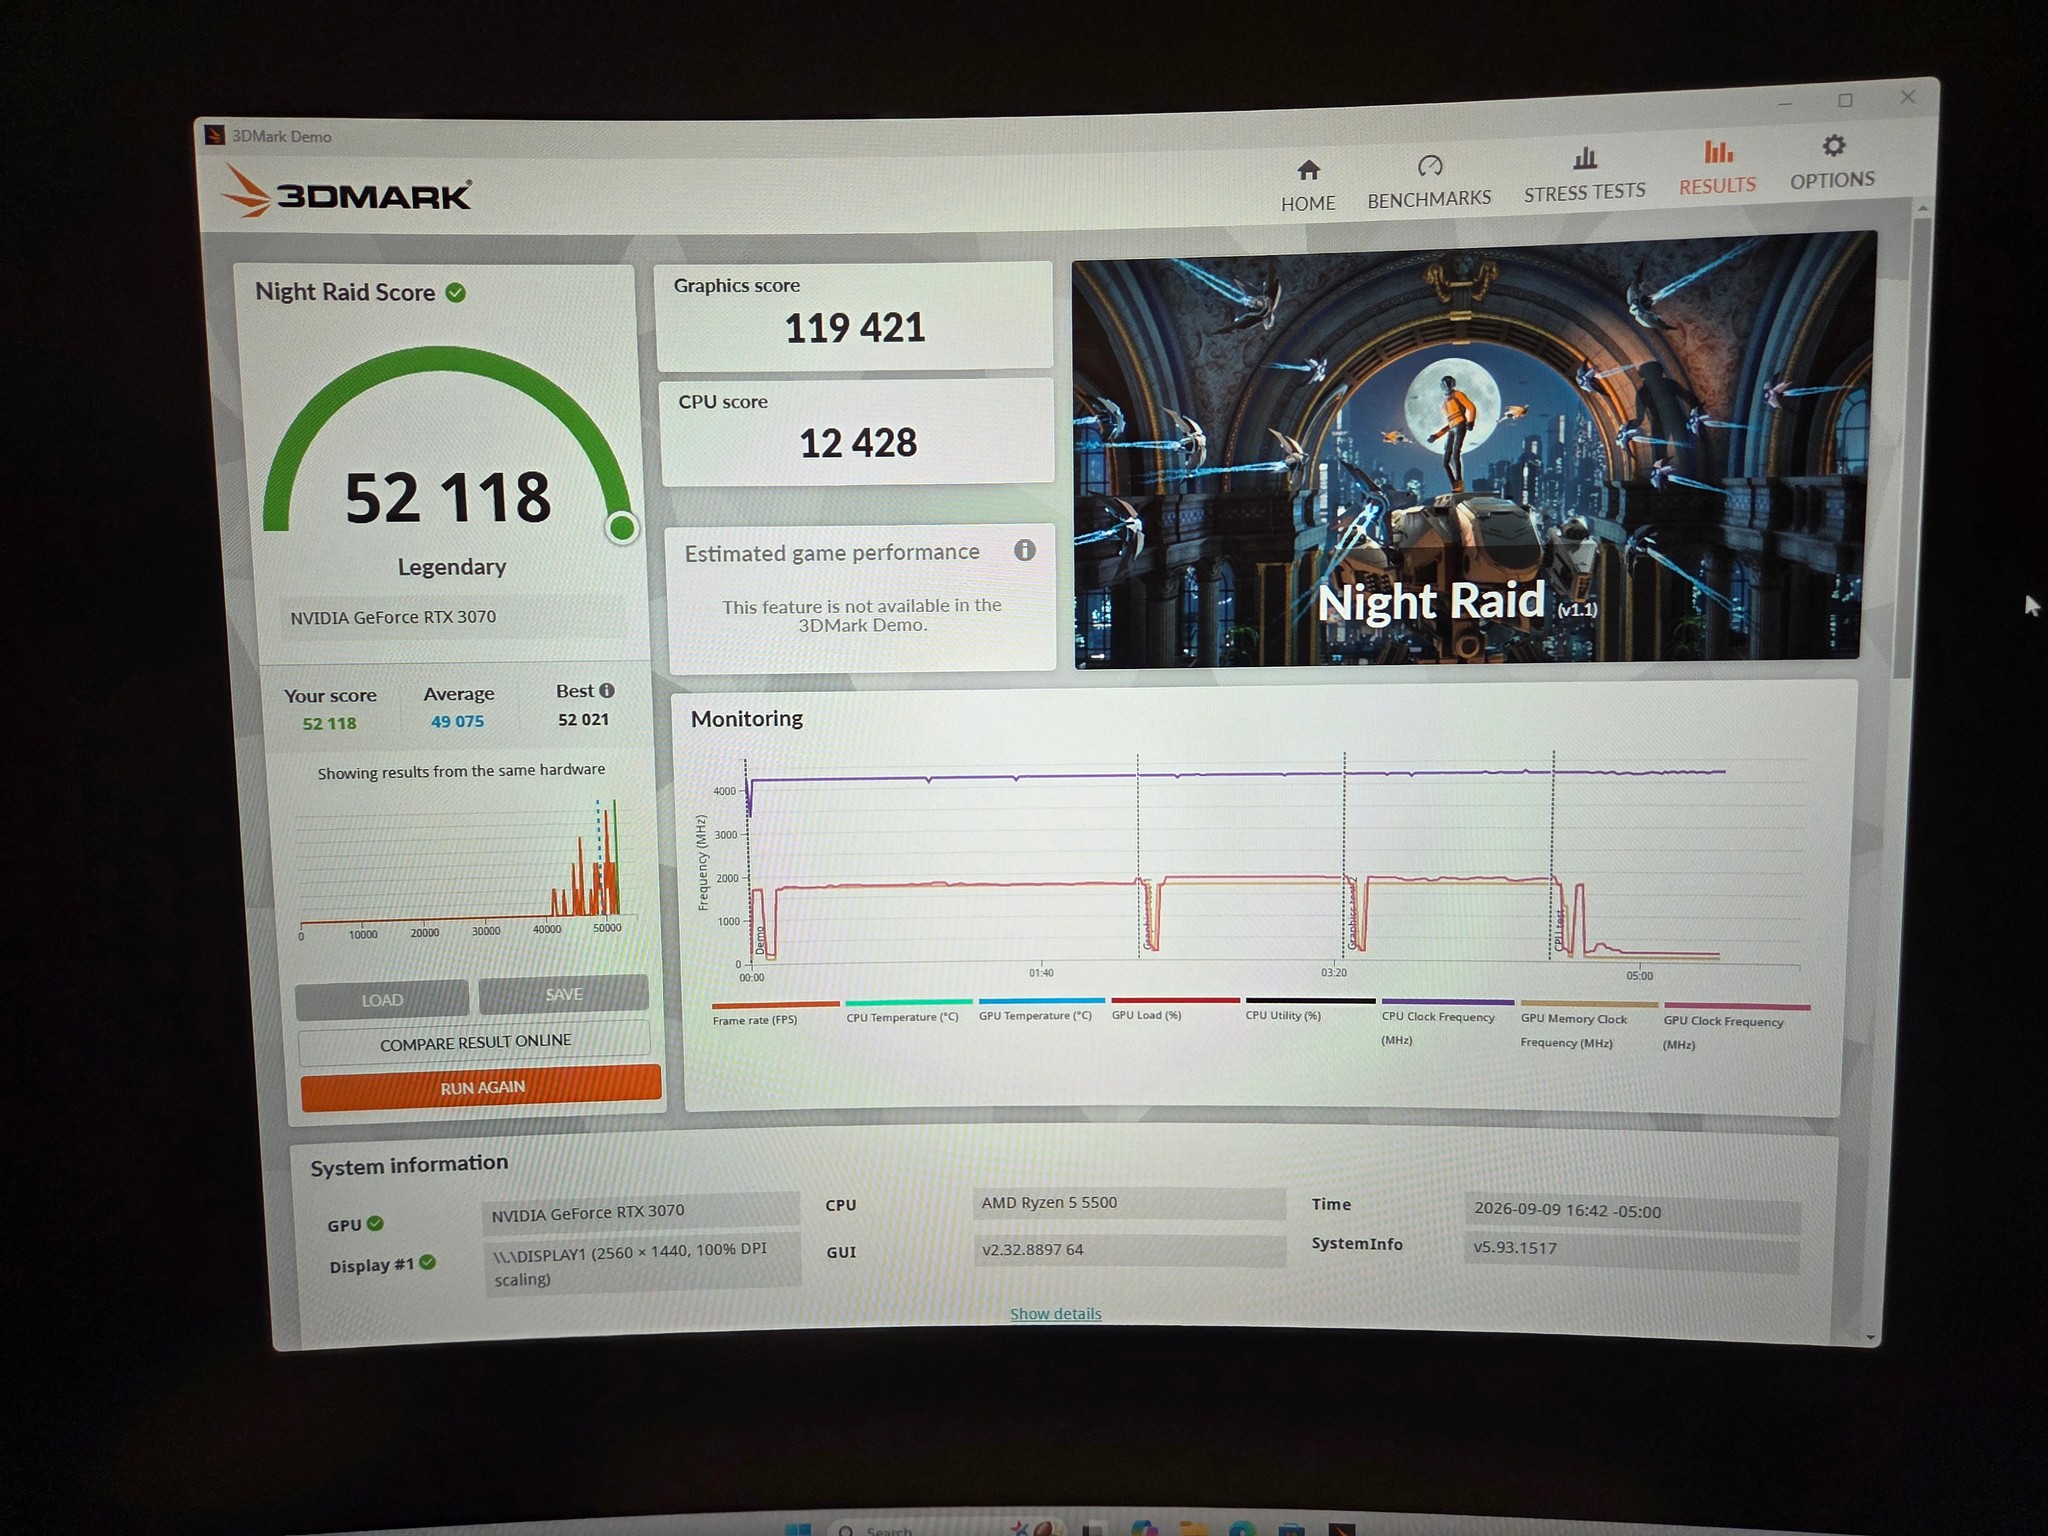
Task: Click the green check next to GPU
Action: [375, 1223]
